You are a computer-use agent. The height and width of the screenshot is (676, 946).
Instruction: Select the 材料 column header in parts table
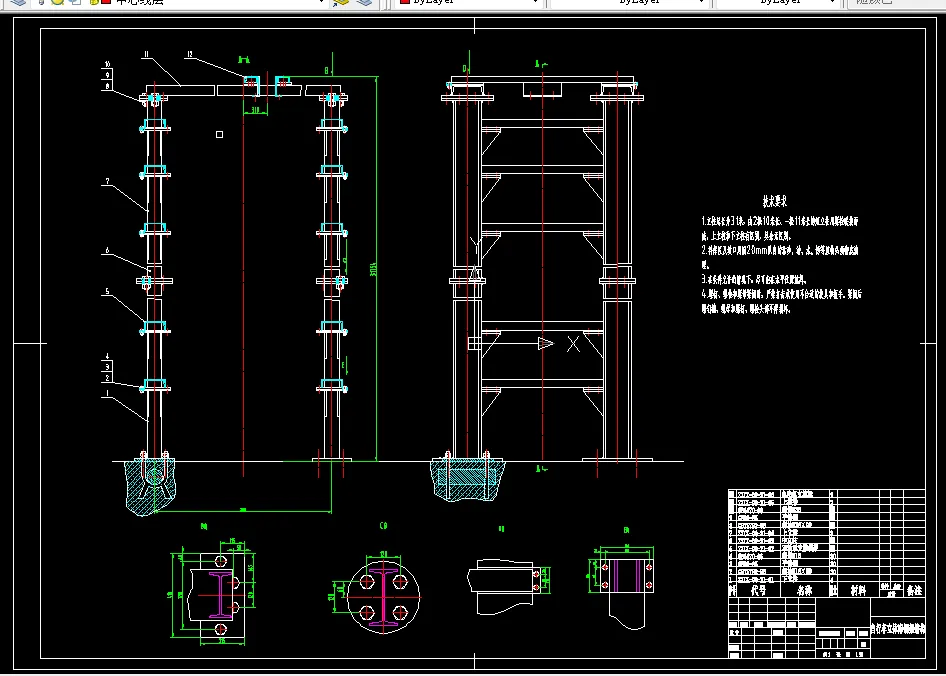857,590
